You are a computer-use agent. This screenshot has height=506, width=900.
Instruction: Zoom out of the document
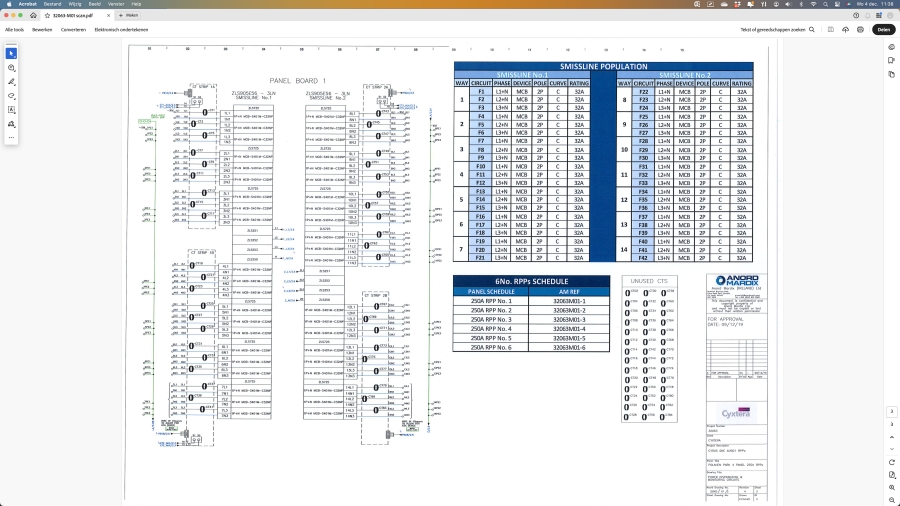pos(890,499)
